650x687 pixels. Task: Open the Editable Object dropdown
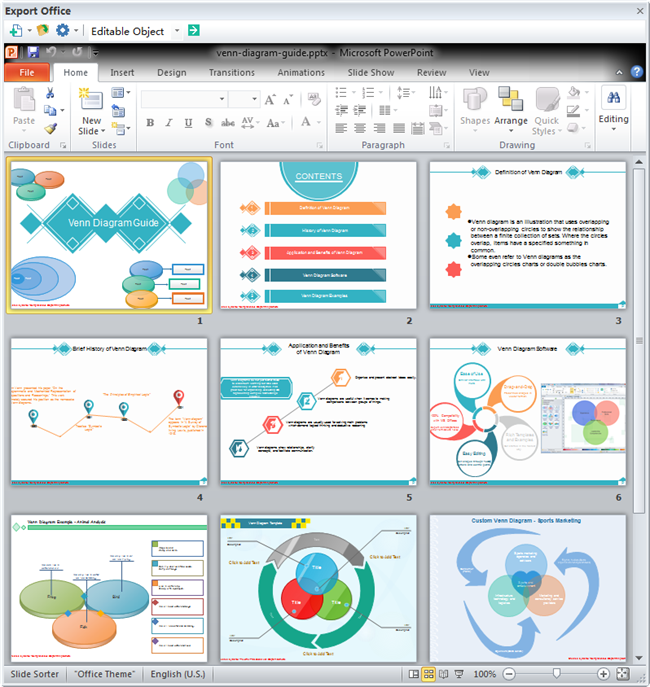177,31
